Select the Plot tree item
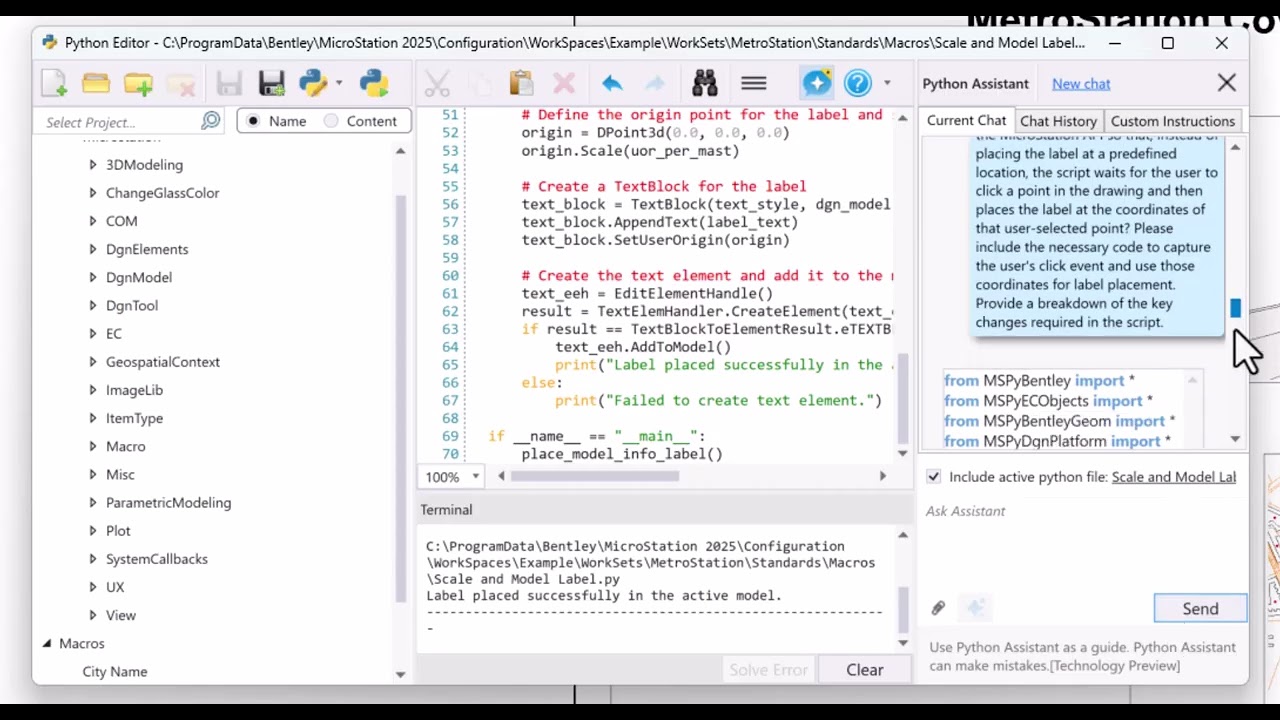Viewport: 1280px width, 720px height. pos(118,530)
